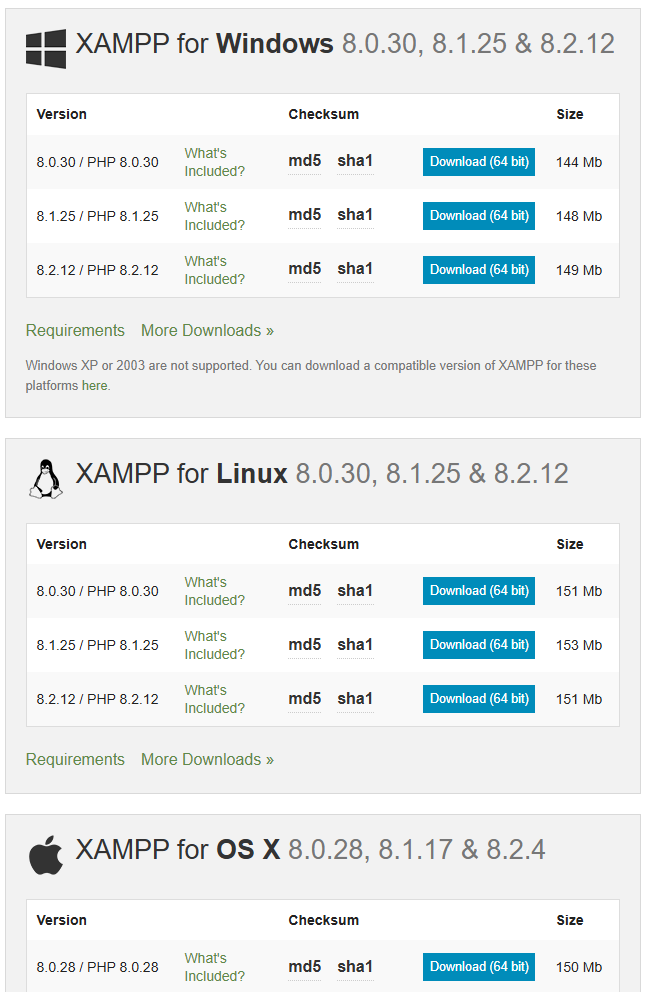Viewport: 653px width, 992px height.
Task: Download Windows XAMPP 8.1.25 64 bit
Action: point(478,216)
